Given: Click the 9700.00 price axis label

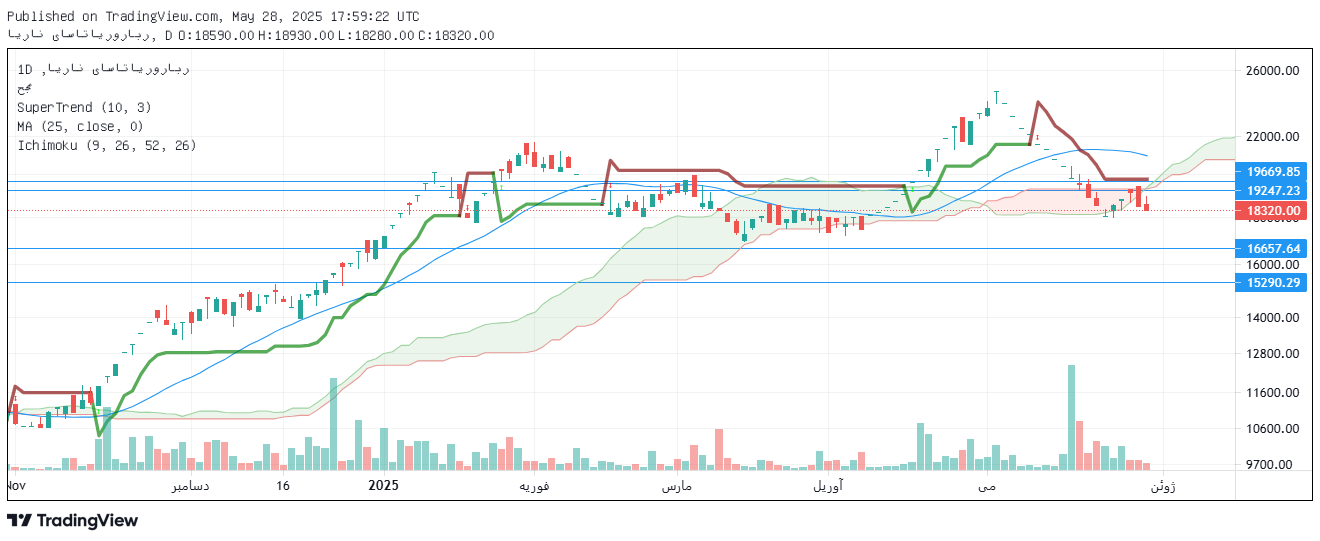Looking at the screenshot, I should (x=1272, y=465).
